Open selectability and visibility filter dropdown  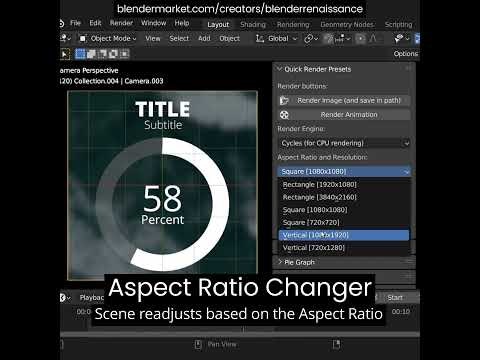click(402, 39)
